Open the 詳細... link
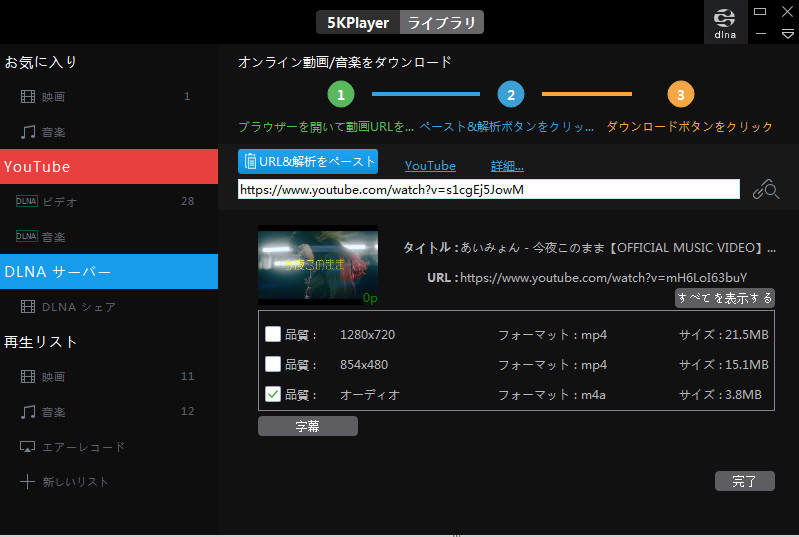Screen dimensions: 799x537 pos(507,166)
